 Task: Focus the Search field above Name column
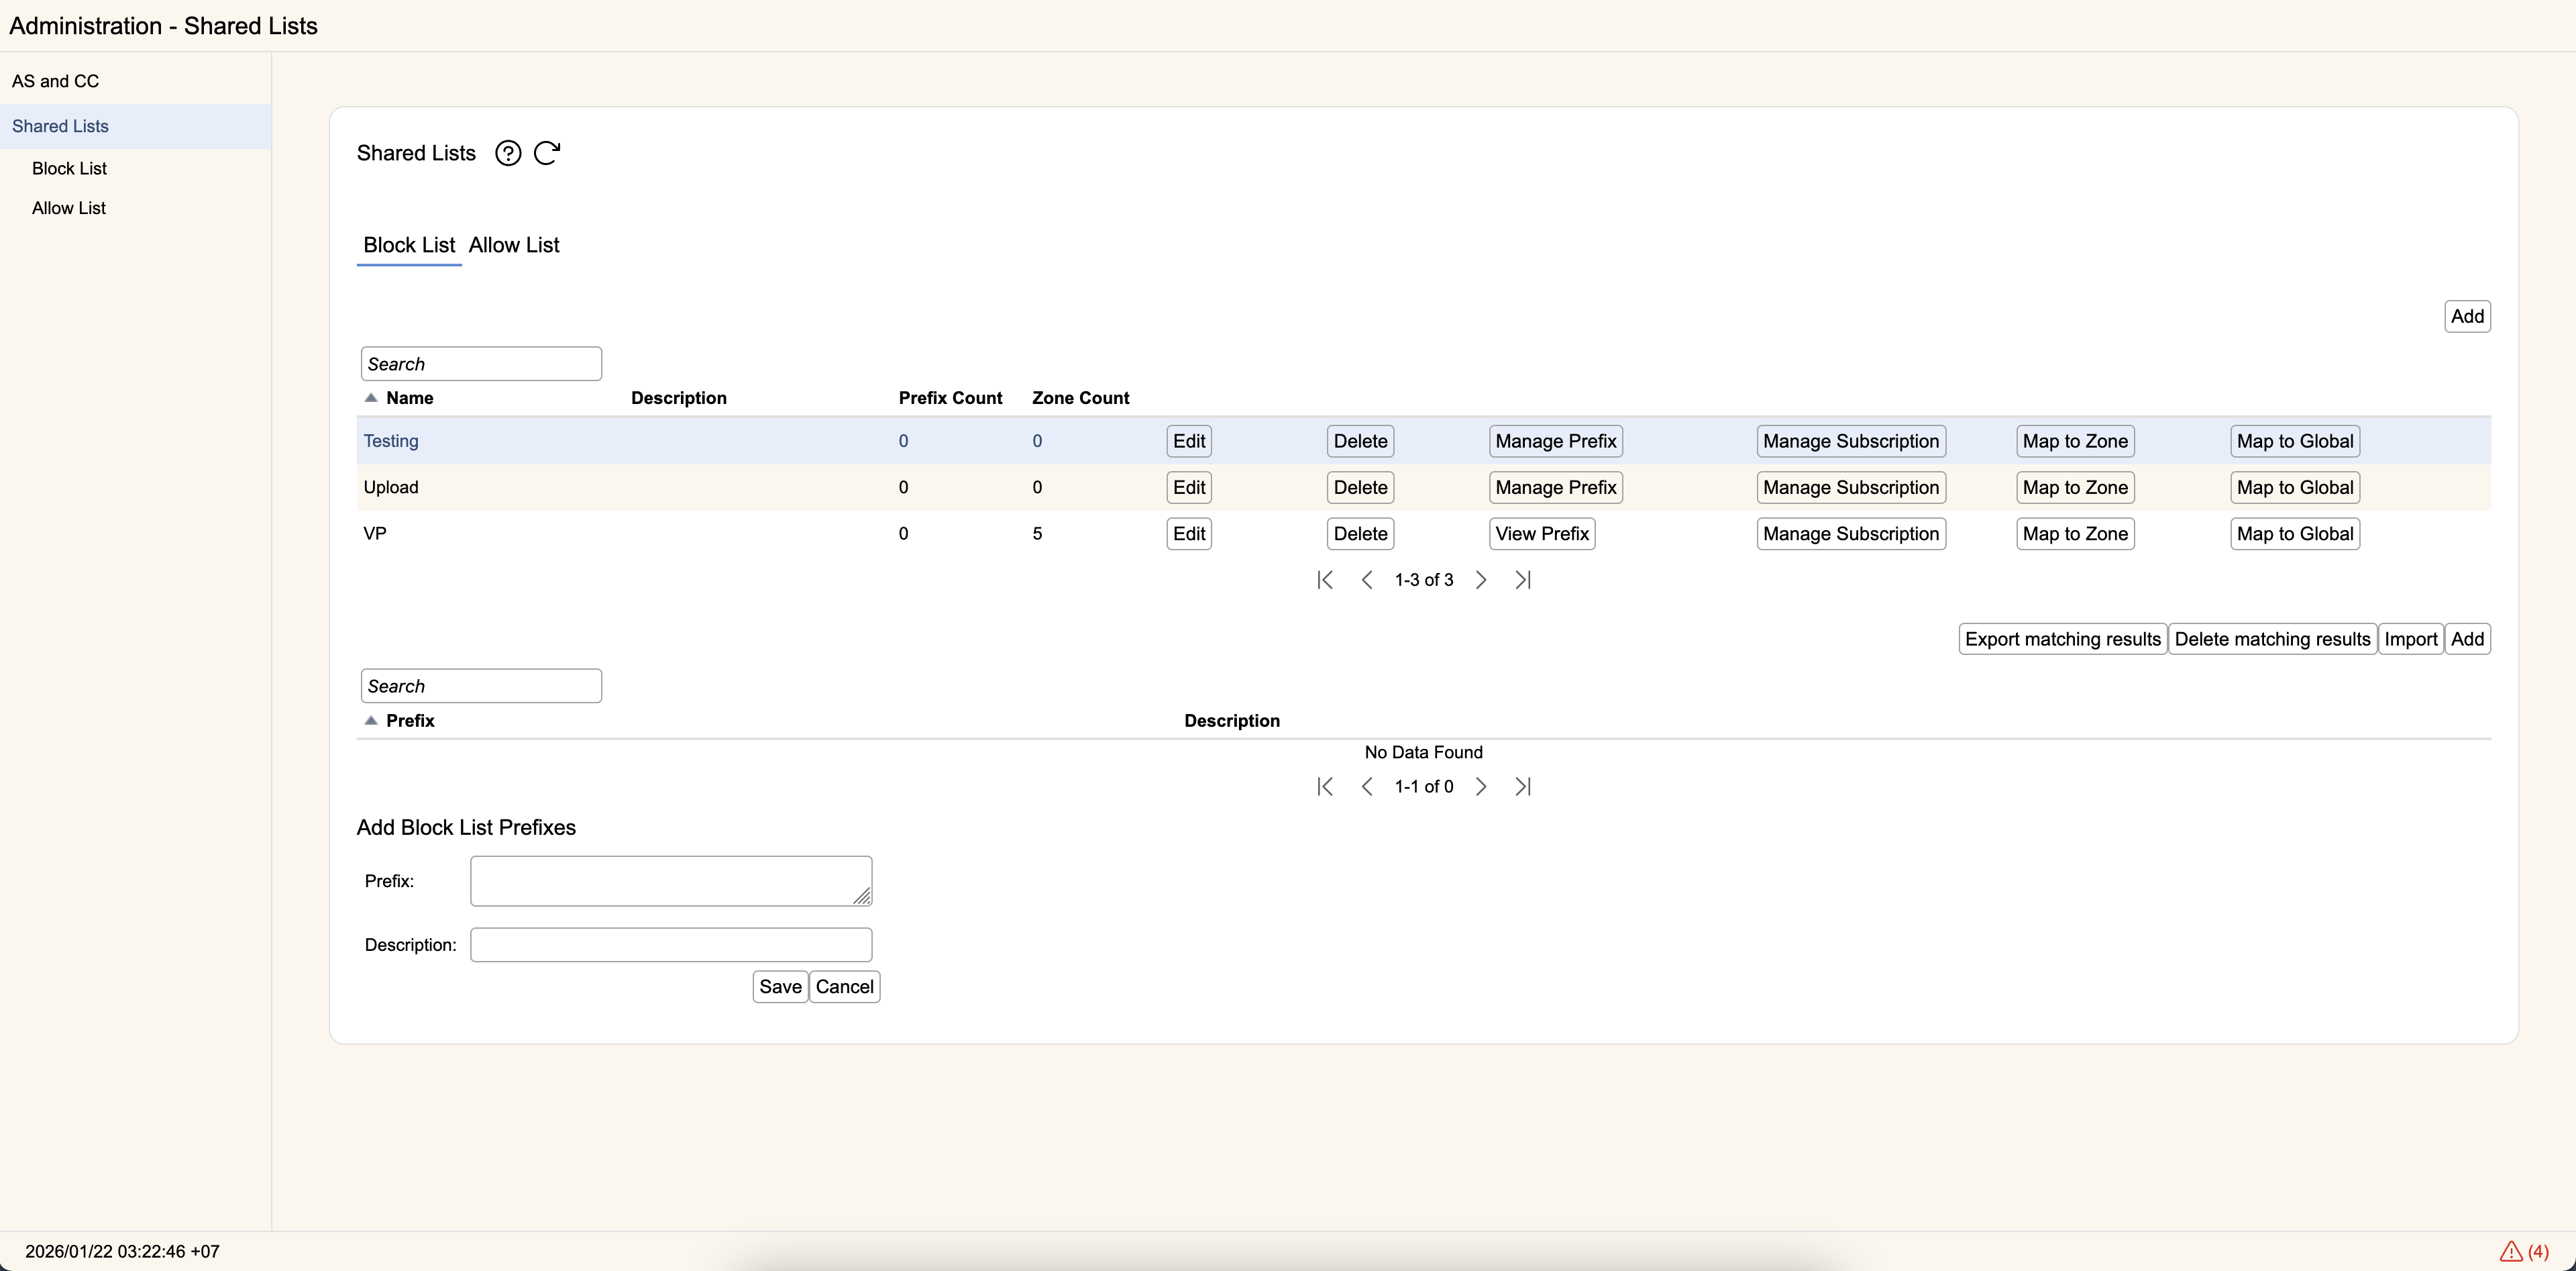click(481, 364)
